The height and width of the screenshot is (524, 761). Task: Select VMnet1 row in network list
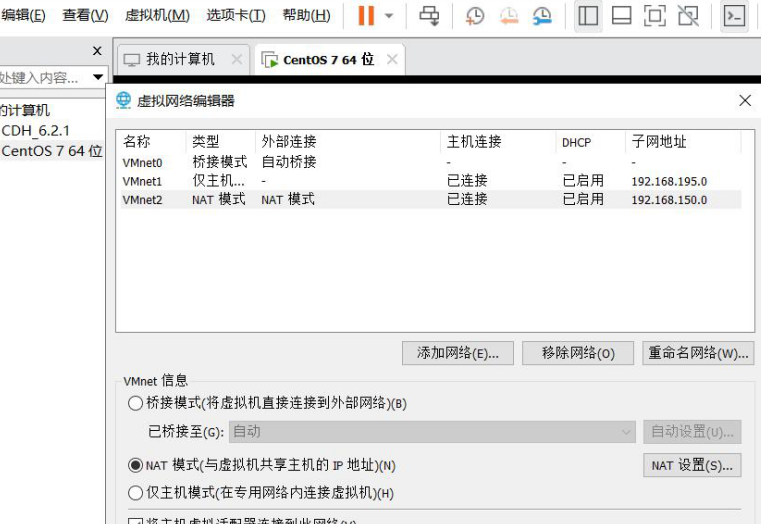click(431, 181)
